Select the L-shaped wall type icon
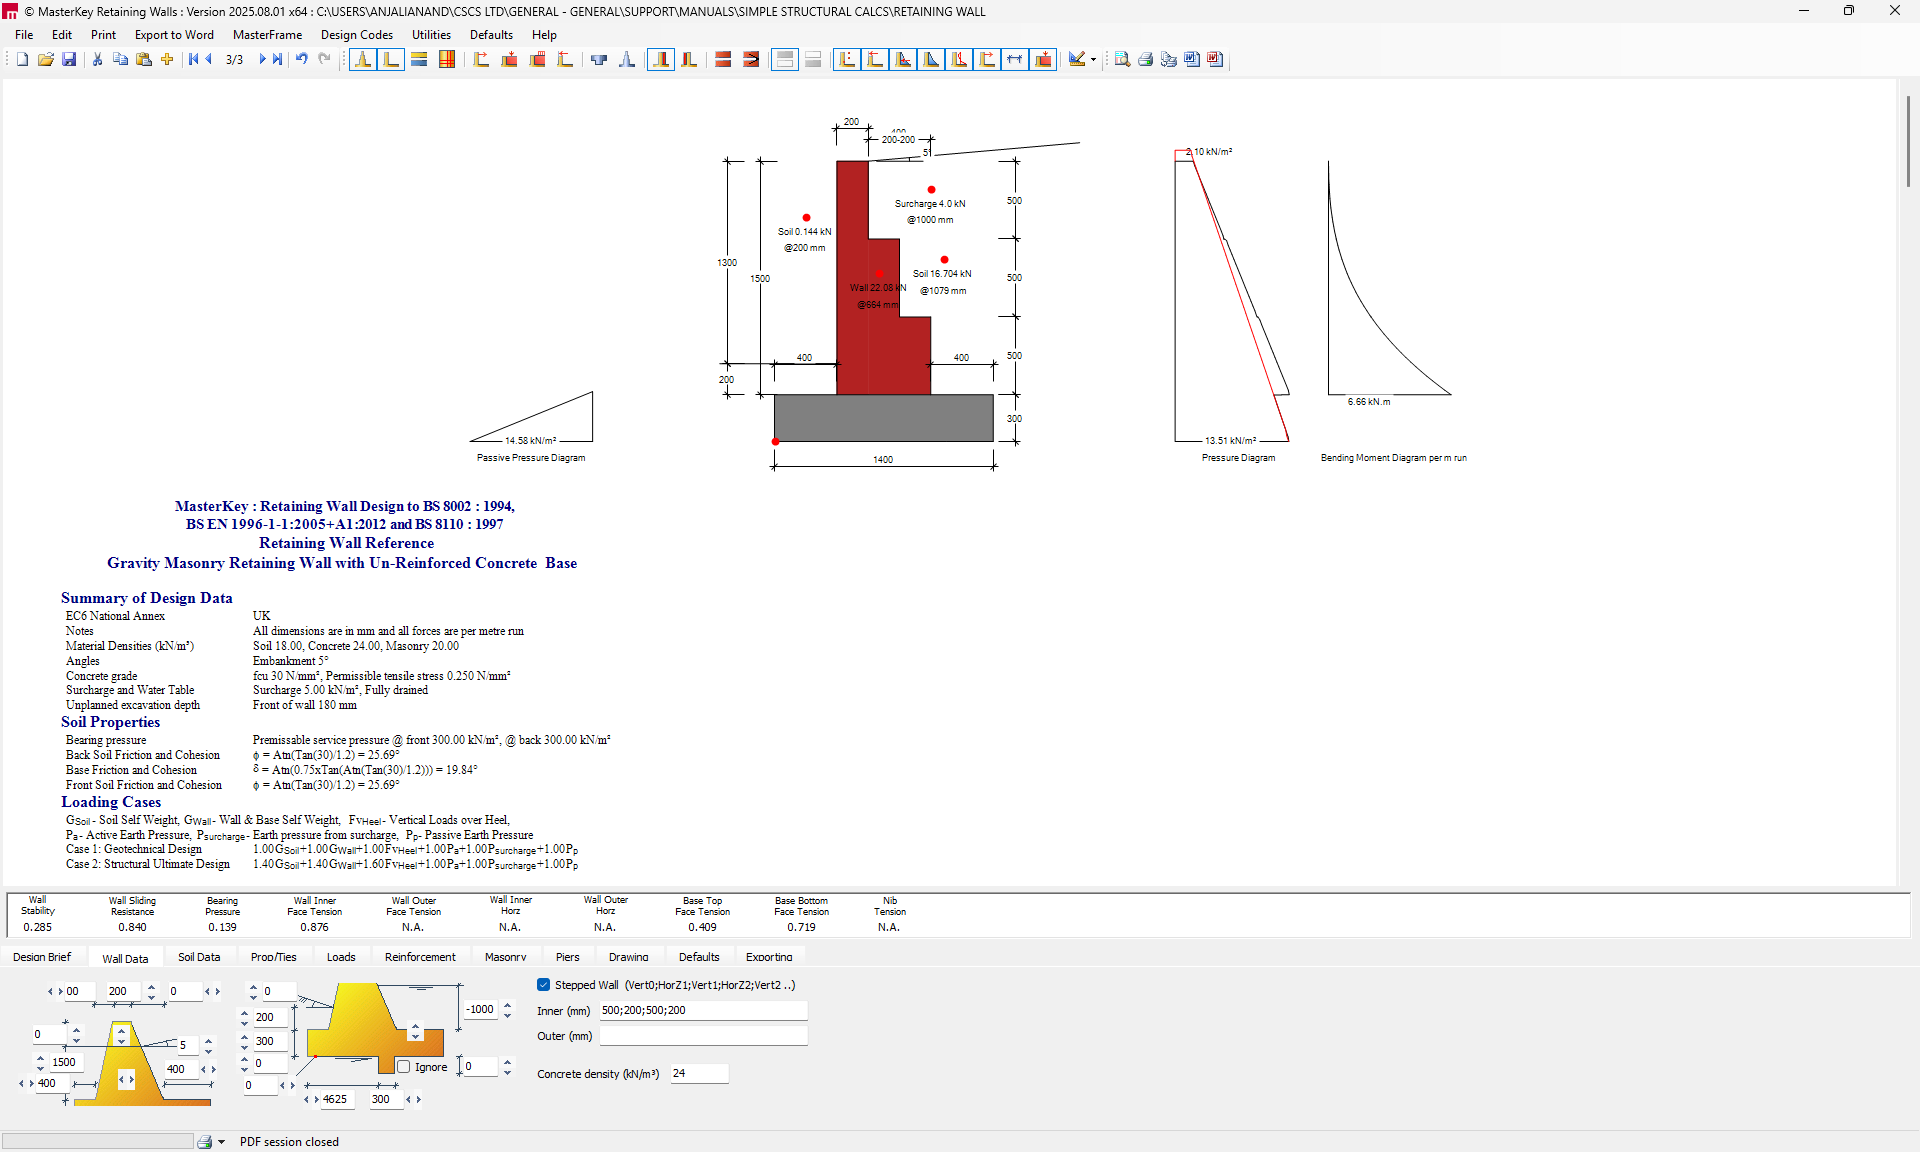This screenshot has height=1152, width=1920. pos(391,60)
